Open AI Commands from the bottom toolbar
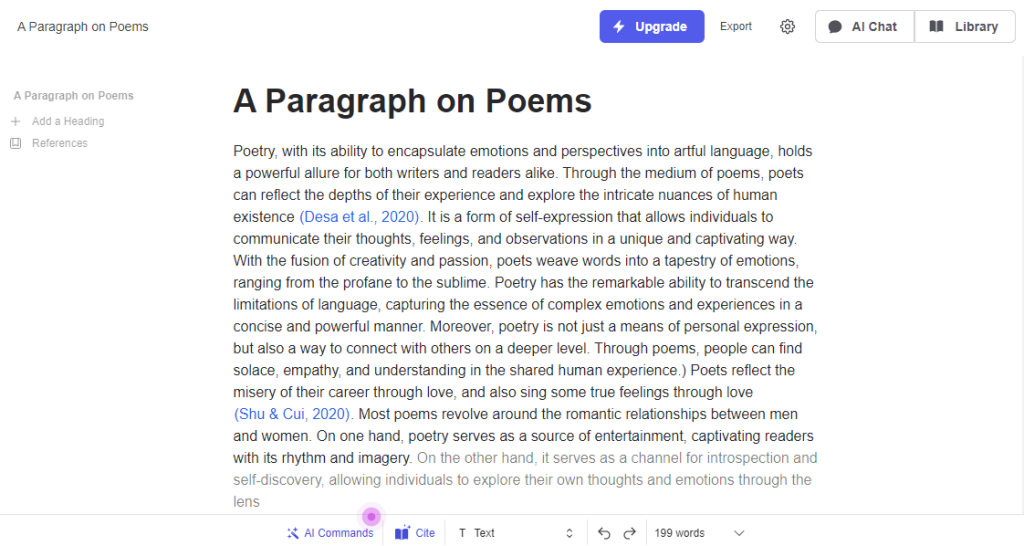Screen dimensions: 1024x546 pos(330,533)
